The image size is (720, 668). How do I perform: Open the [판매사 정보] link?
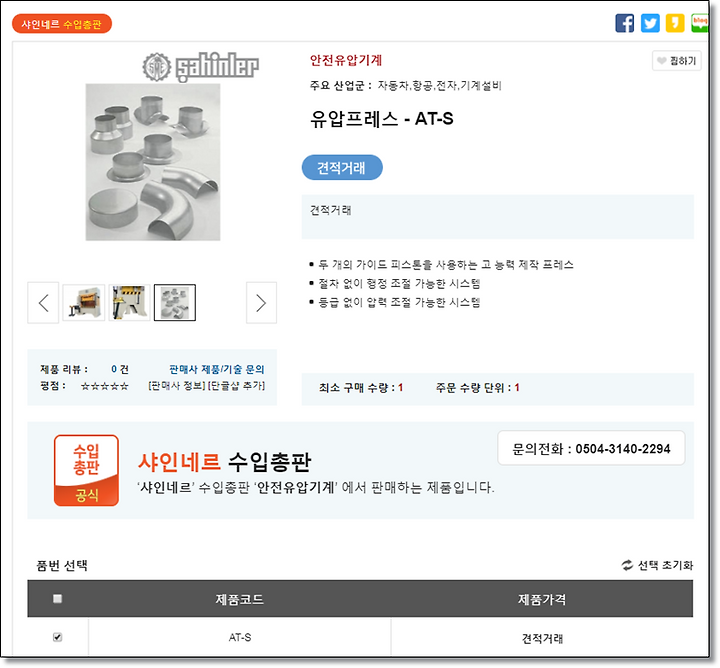pyautogui.click(x=177, y=386)
